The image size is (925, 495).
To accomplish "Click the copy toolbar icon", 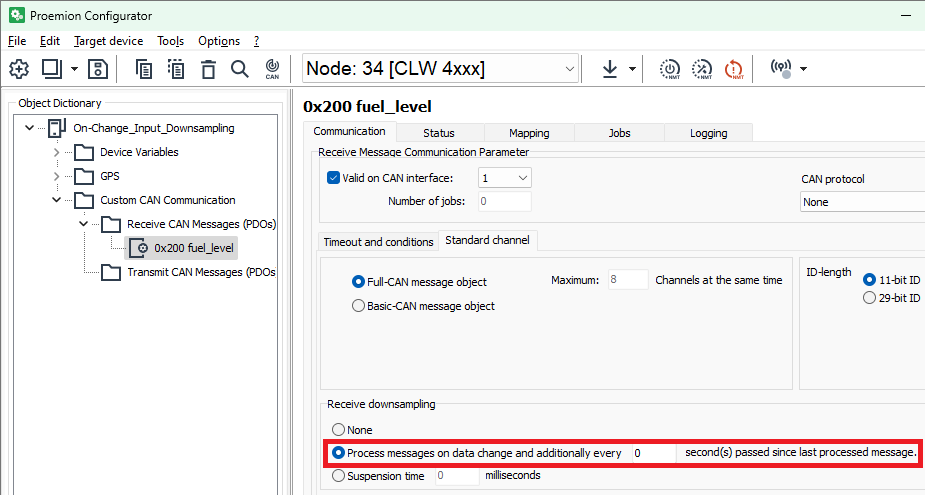I will (x=144, y=69).
